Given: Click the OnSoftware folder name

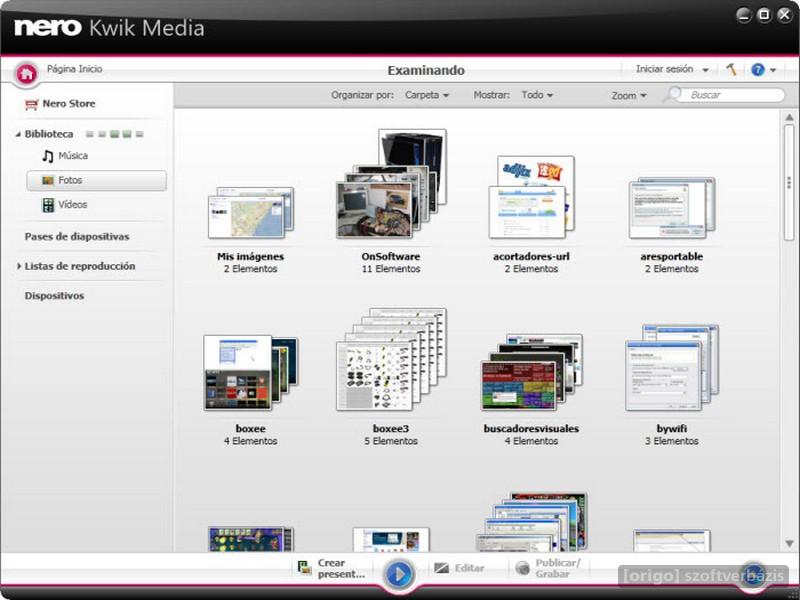Looking at the screenshot, I should click(391, 257).
